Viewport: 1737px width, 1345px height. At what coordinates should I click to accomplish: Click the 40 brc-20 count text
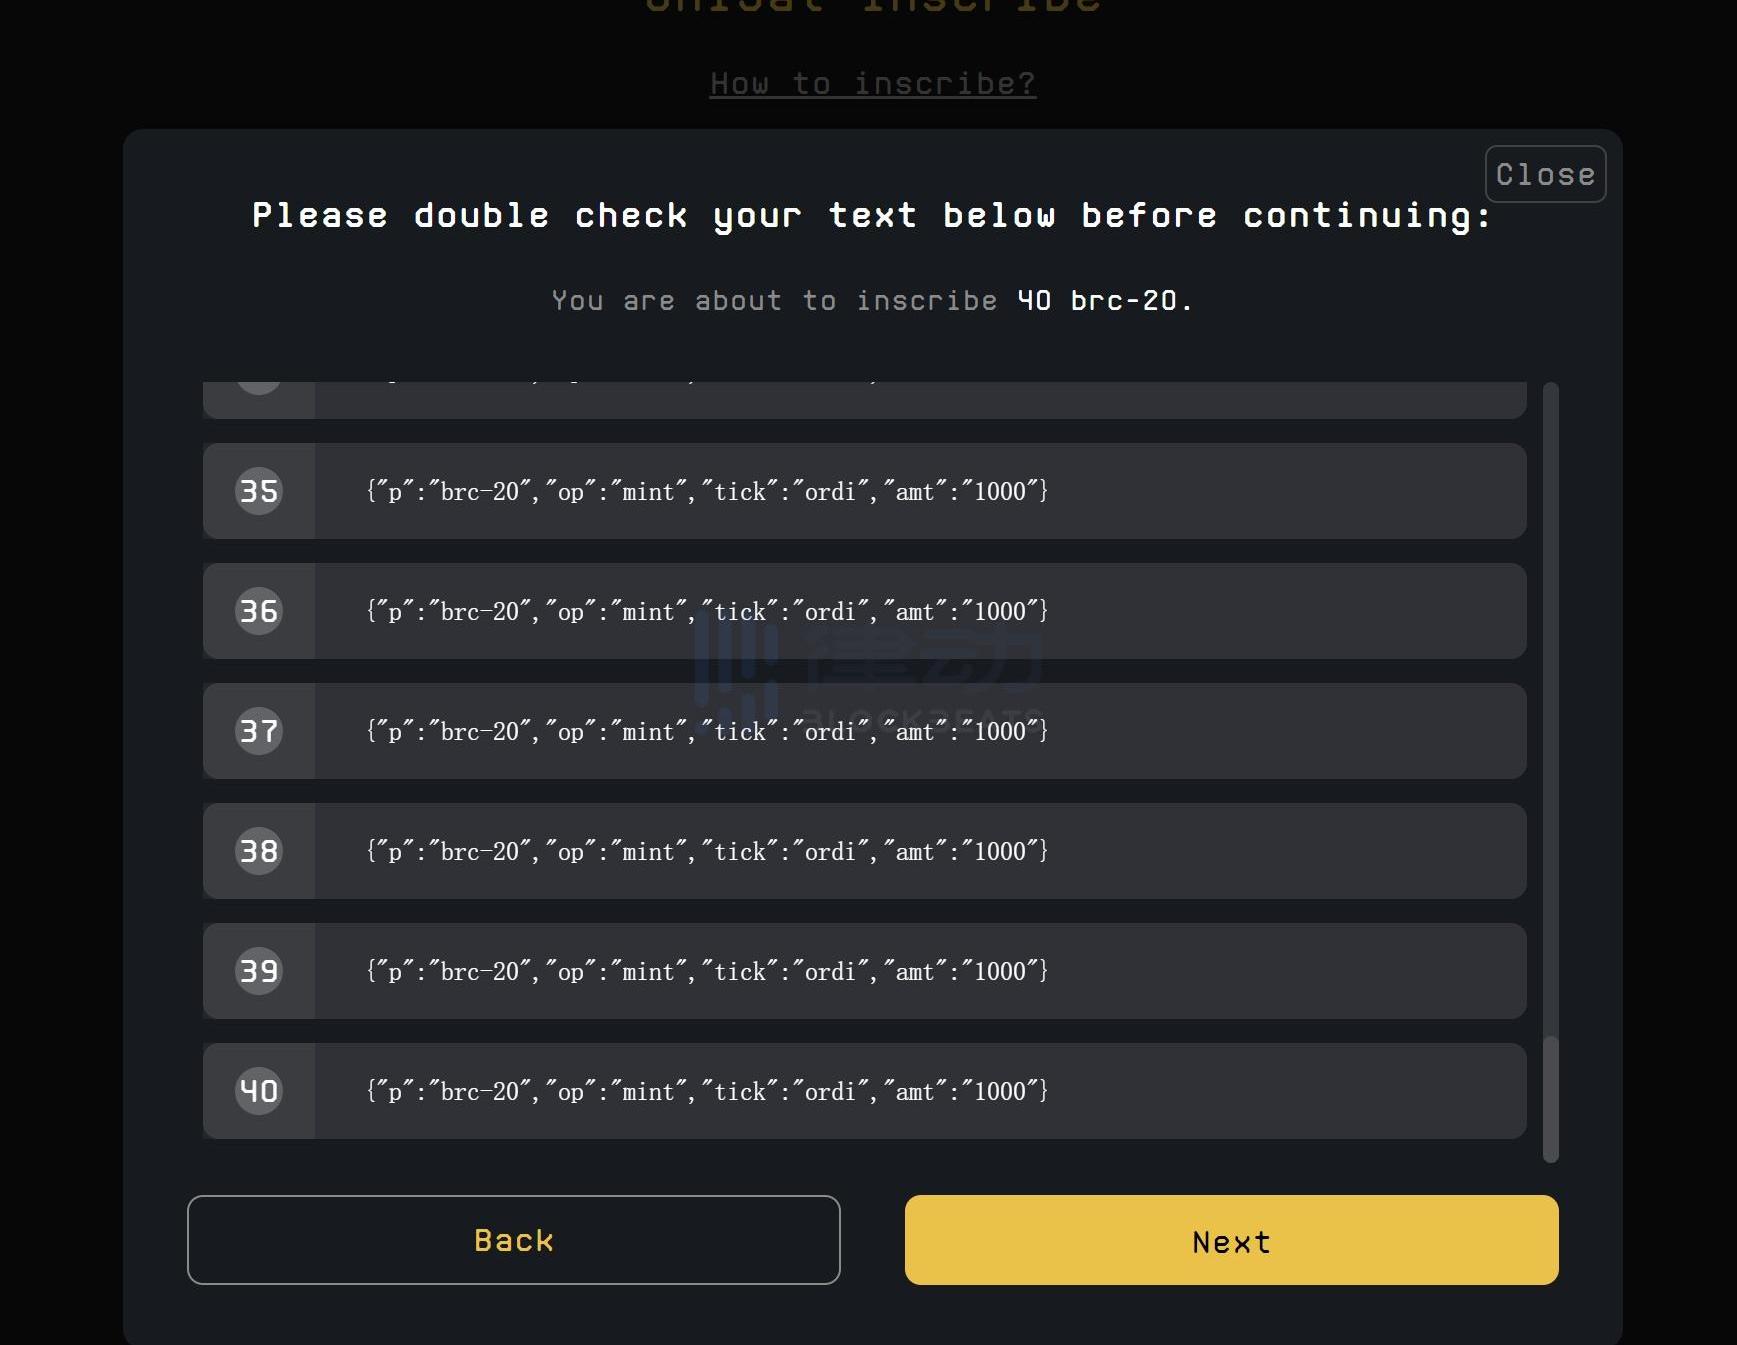tap(1104, 301)
